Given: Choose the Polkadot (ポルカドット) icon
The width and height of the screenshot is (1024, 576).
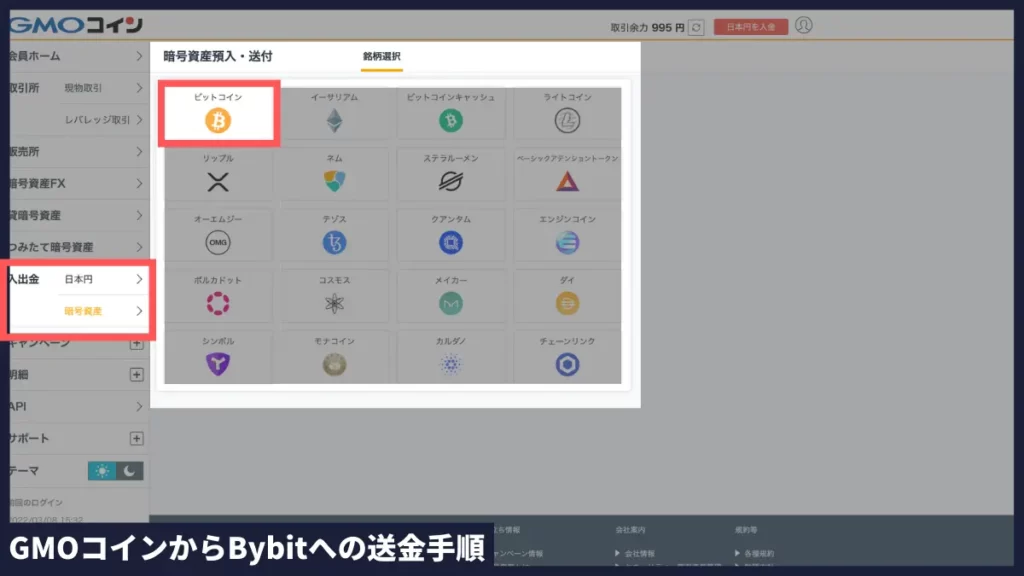Looking at the screenshot, I should (x=218, y=304).
